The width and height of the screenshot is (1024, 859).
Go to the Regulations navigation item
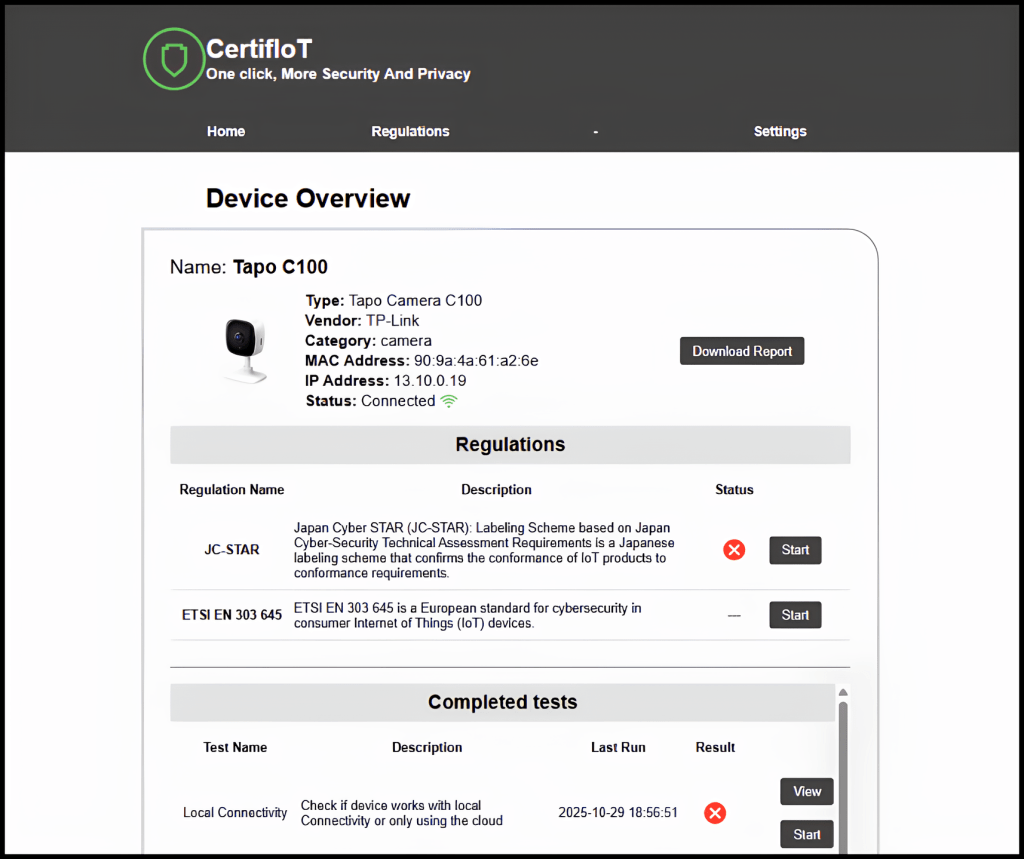pyautogui.click(x=410, y=131)
